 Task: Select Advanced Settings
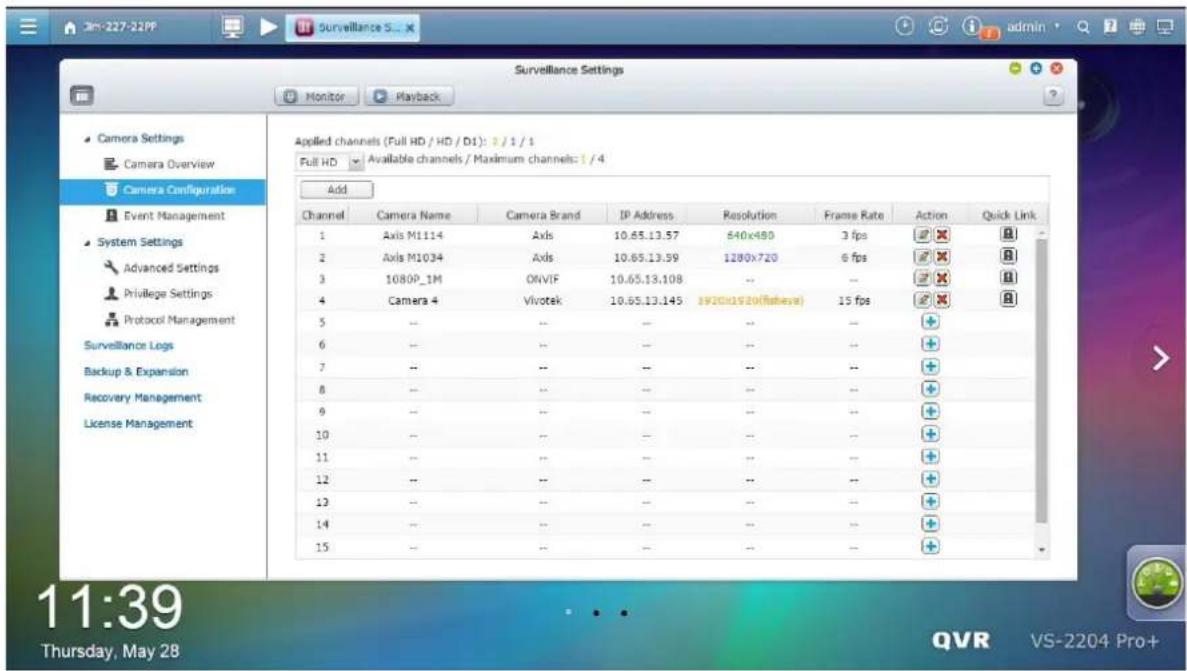coord(162,267)
